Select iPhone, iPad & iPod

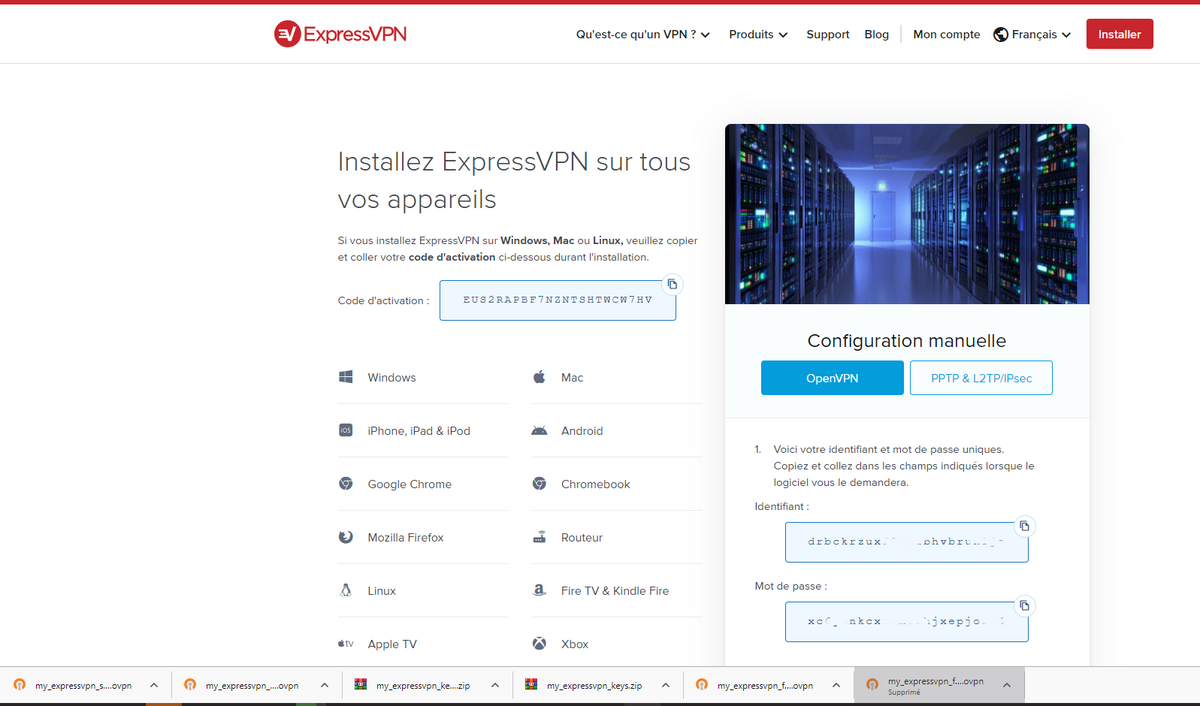click(x=418, y=431)
